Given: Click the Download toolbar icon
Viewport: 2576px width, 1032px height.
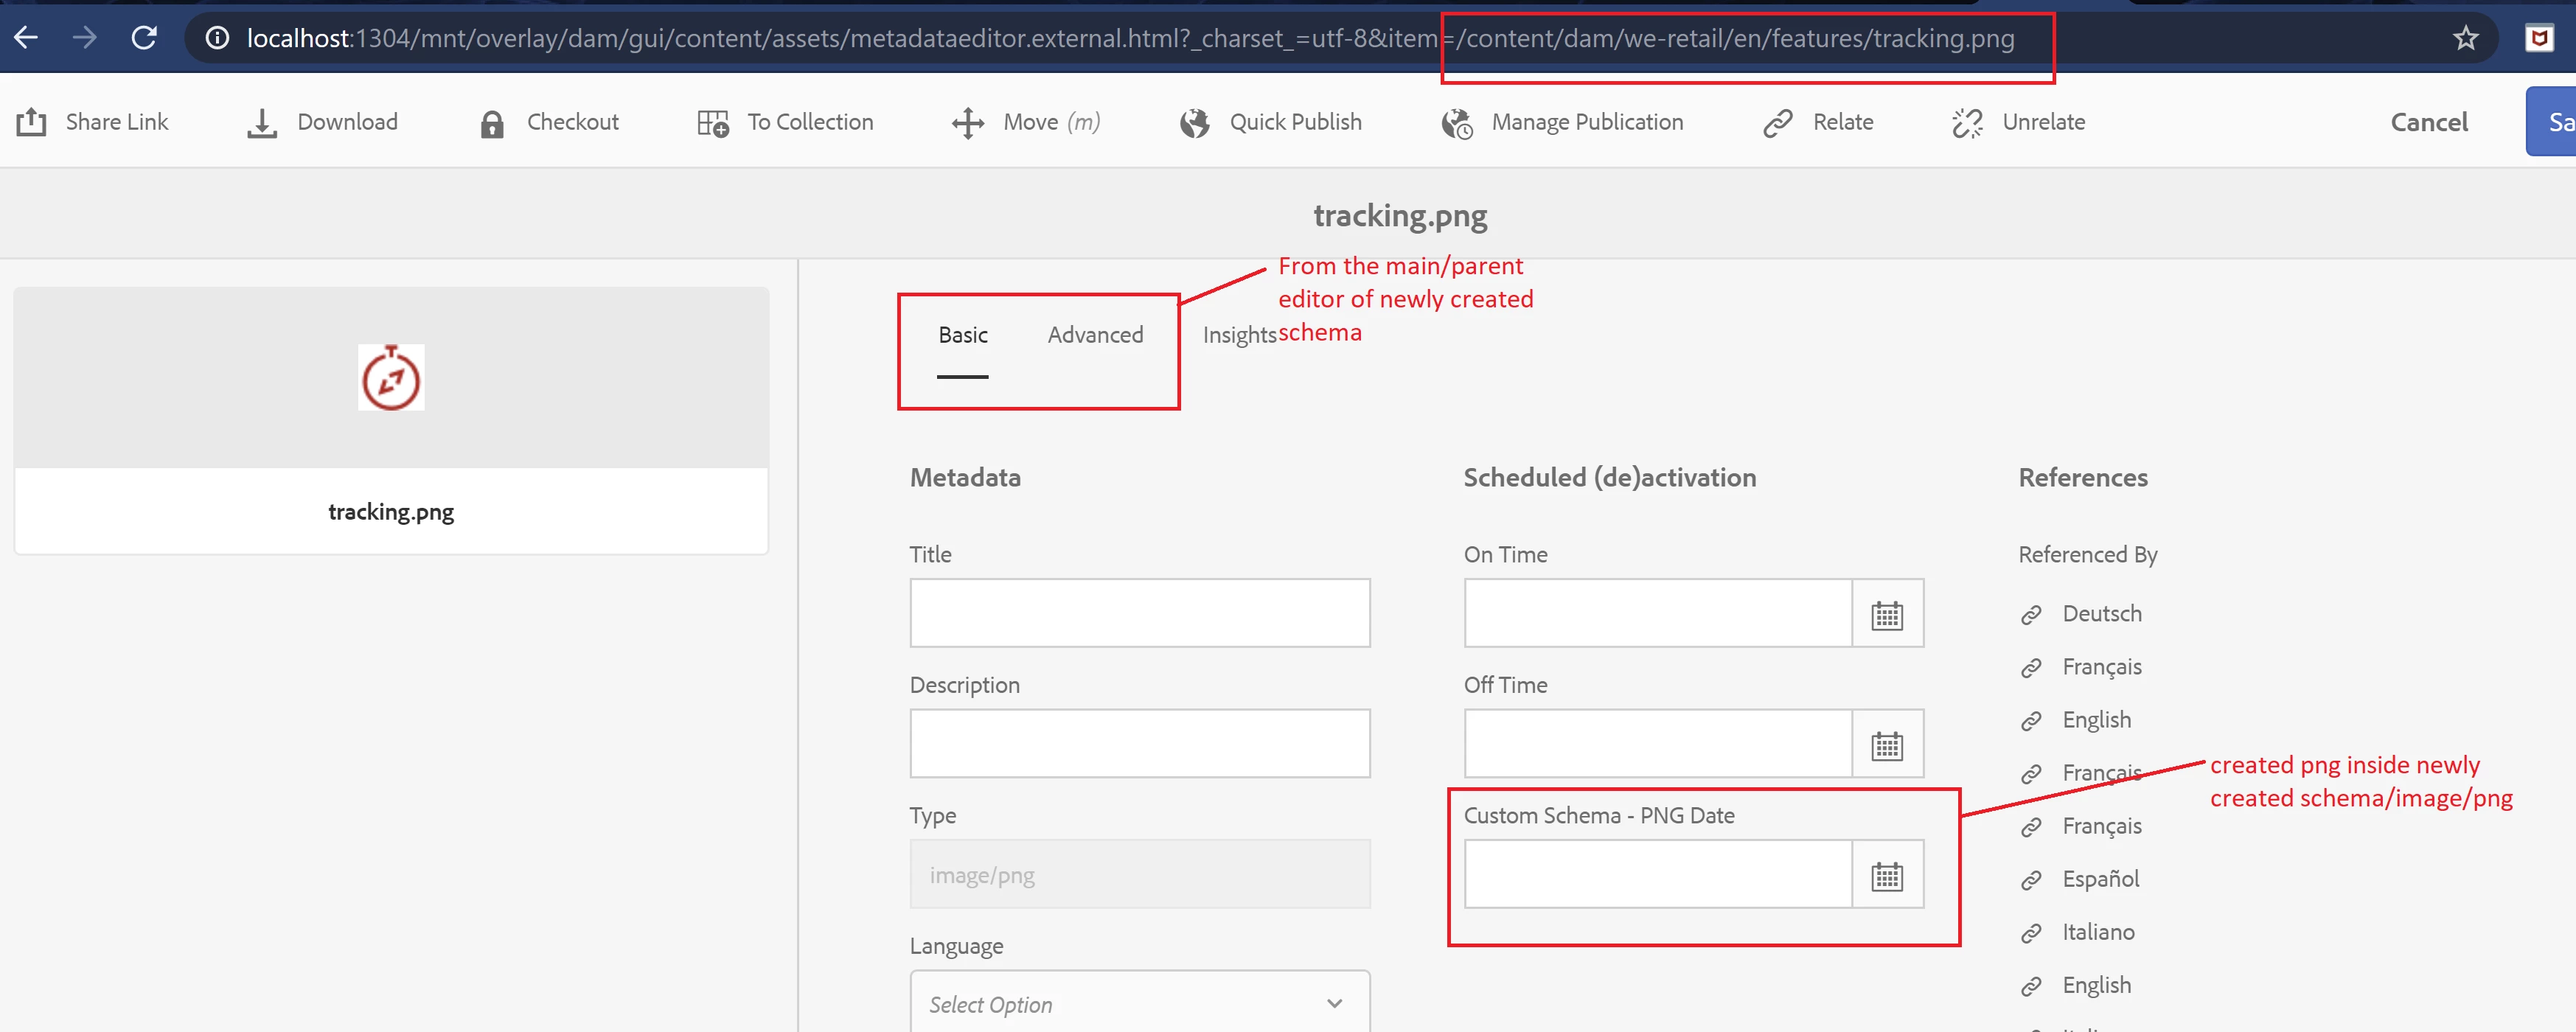Looking at the screenshot, I should tap(262, 123).
